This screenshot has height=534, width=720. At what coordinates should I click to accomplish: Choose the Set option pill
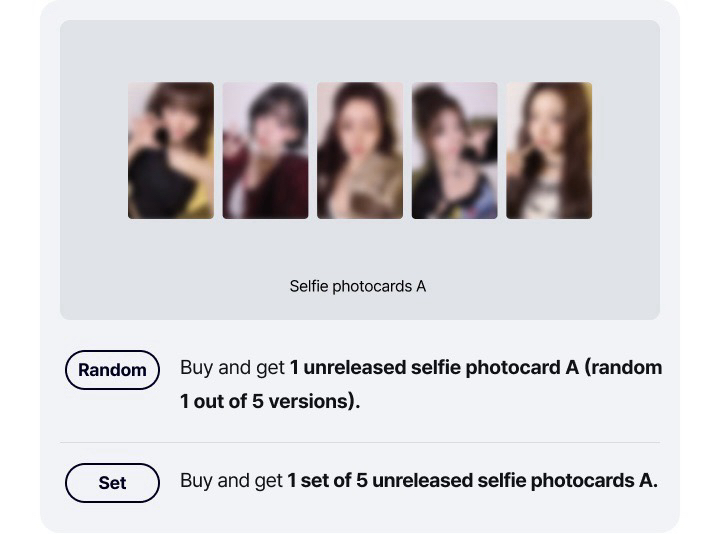pyautogui.click(x=112, y=483)
